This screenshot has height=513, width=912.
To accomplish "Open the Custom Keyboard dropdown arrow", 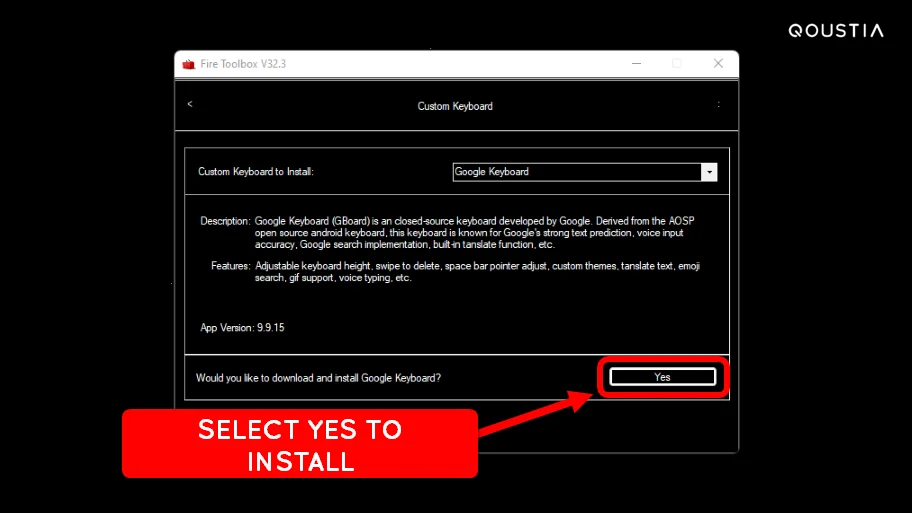I will [x=709, y=172].
